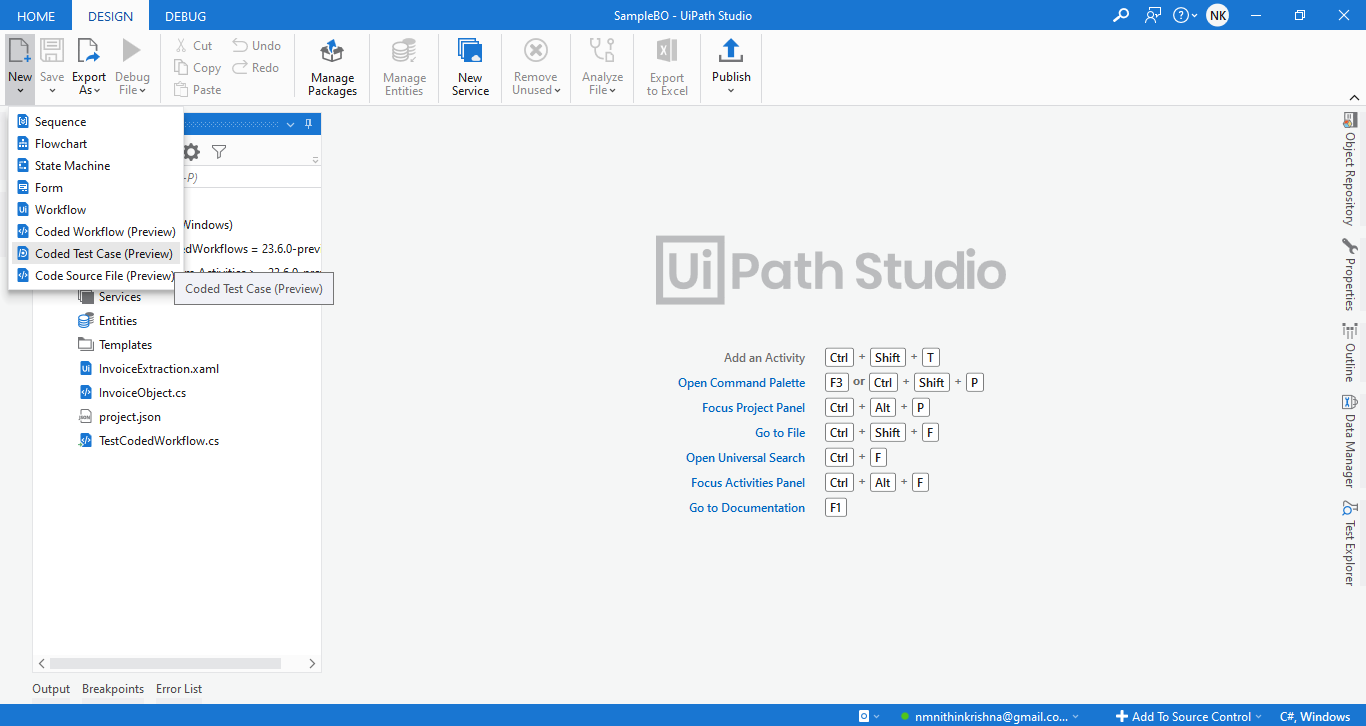Image resolution: width=1366 pixels, height=726 pixels.
Task: Click the Export As icon
Action: pos(88,51)
